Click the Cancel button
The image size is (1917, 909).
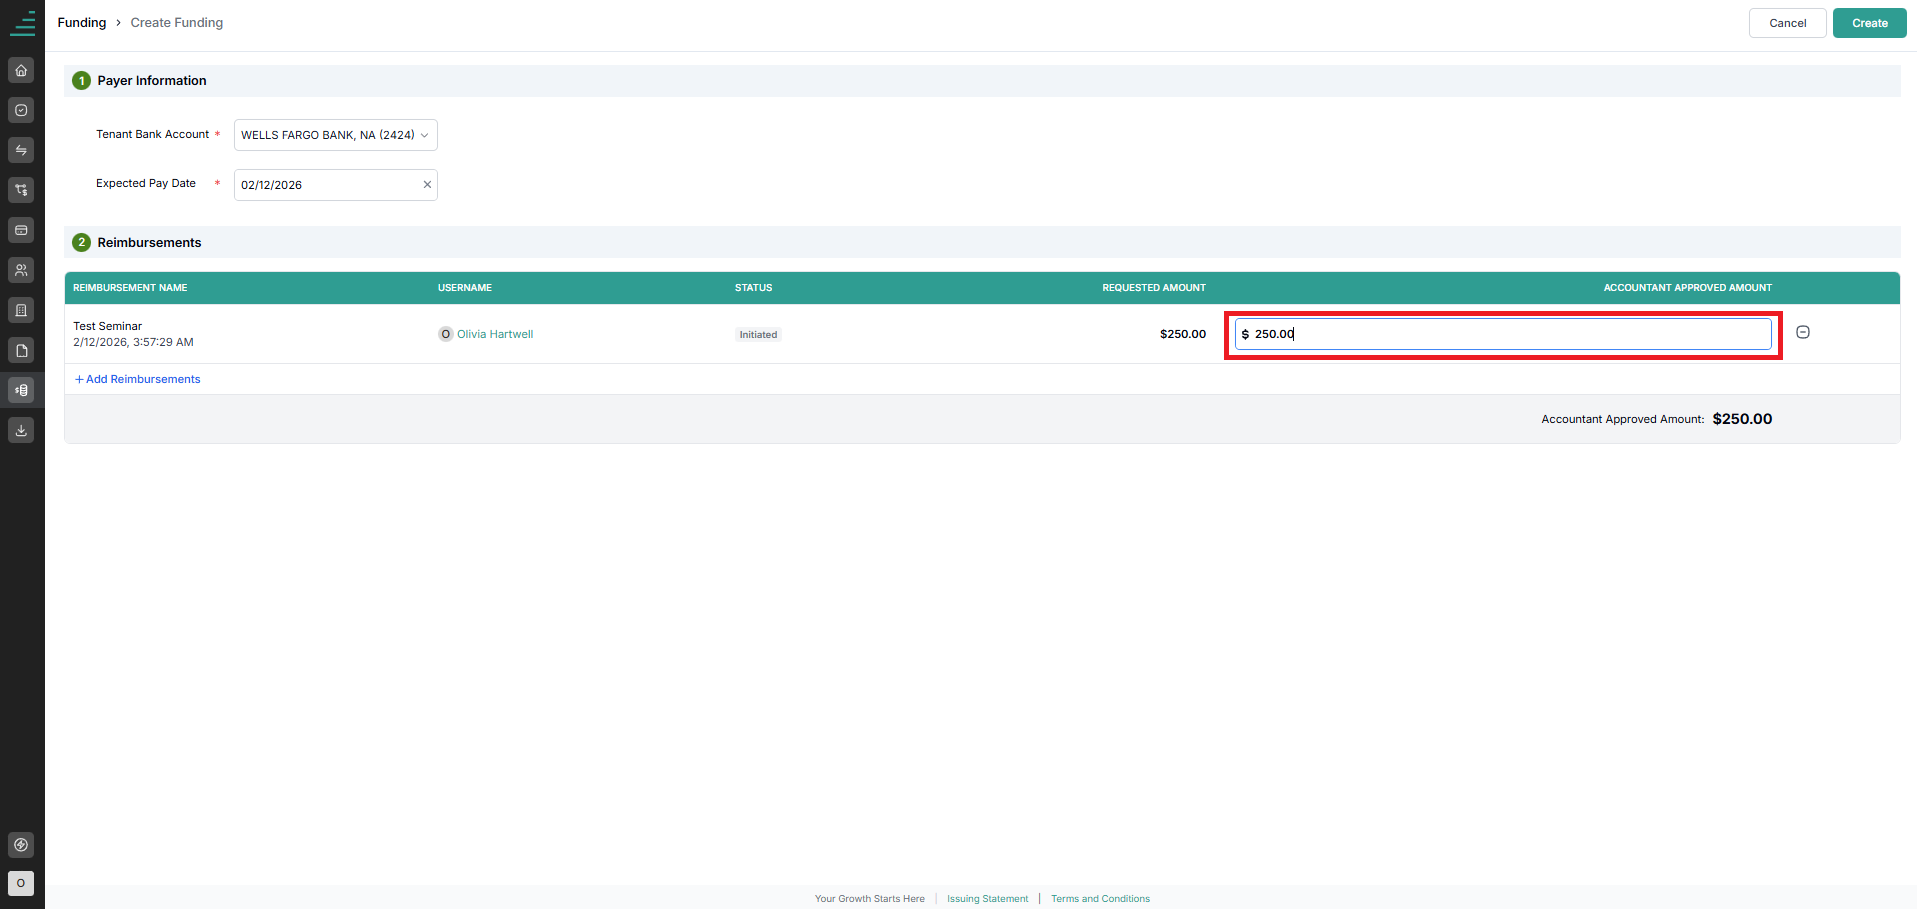click(x=1787, y=23)
